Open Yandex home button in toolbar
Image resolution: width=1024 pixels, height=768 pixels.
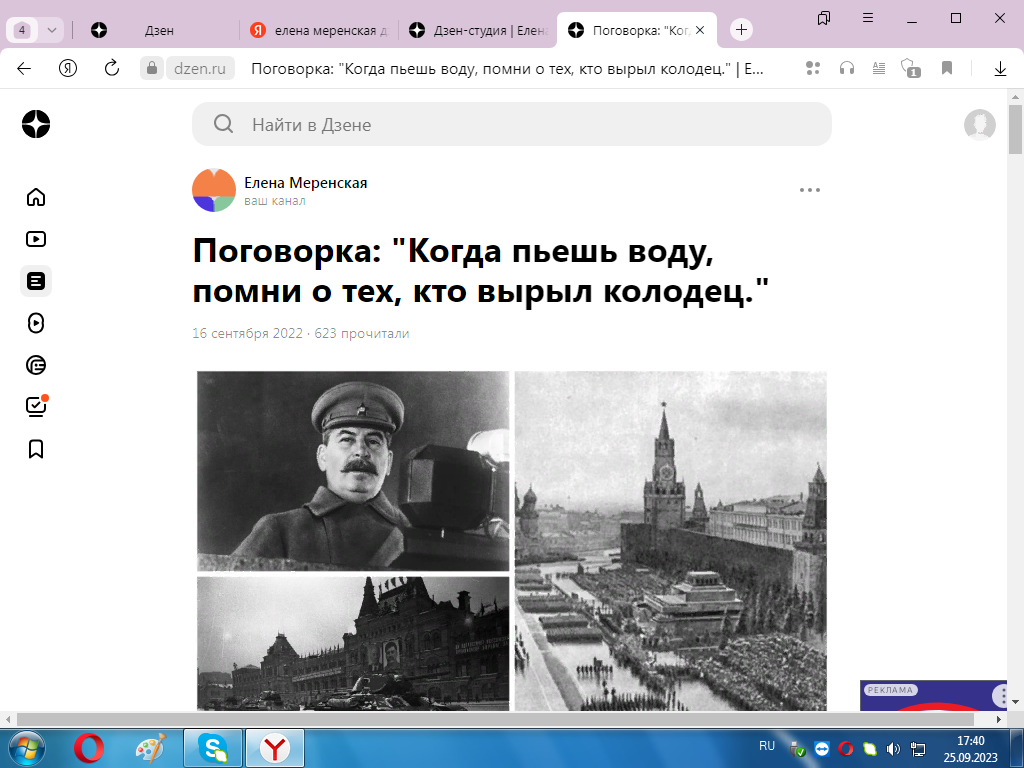pyautogui.click(x=68, y=68)
